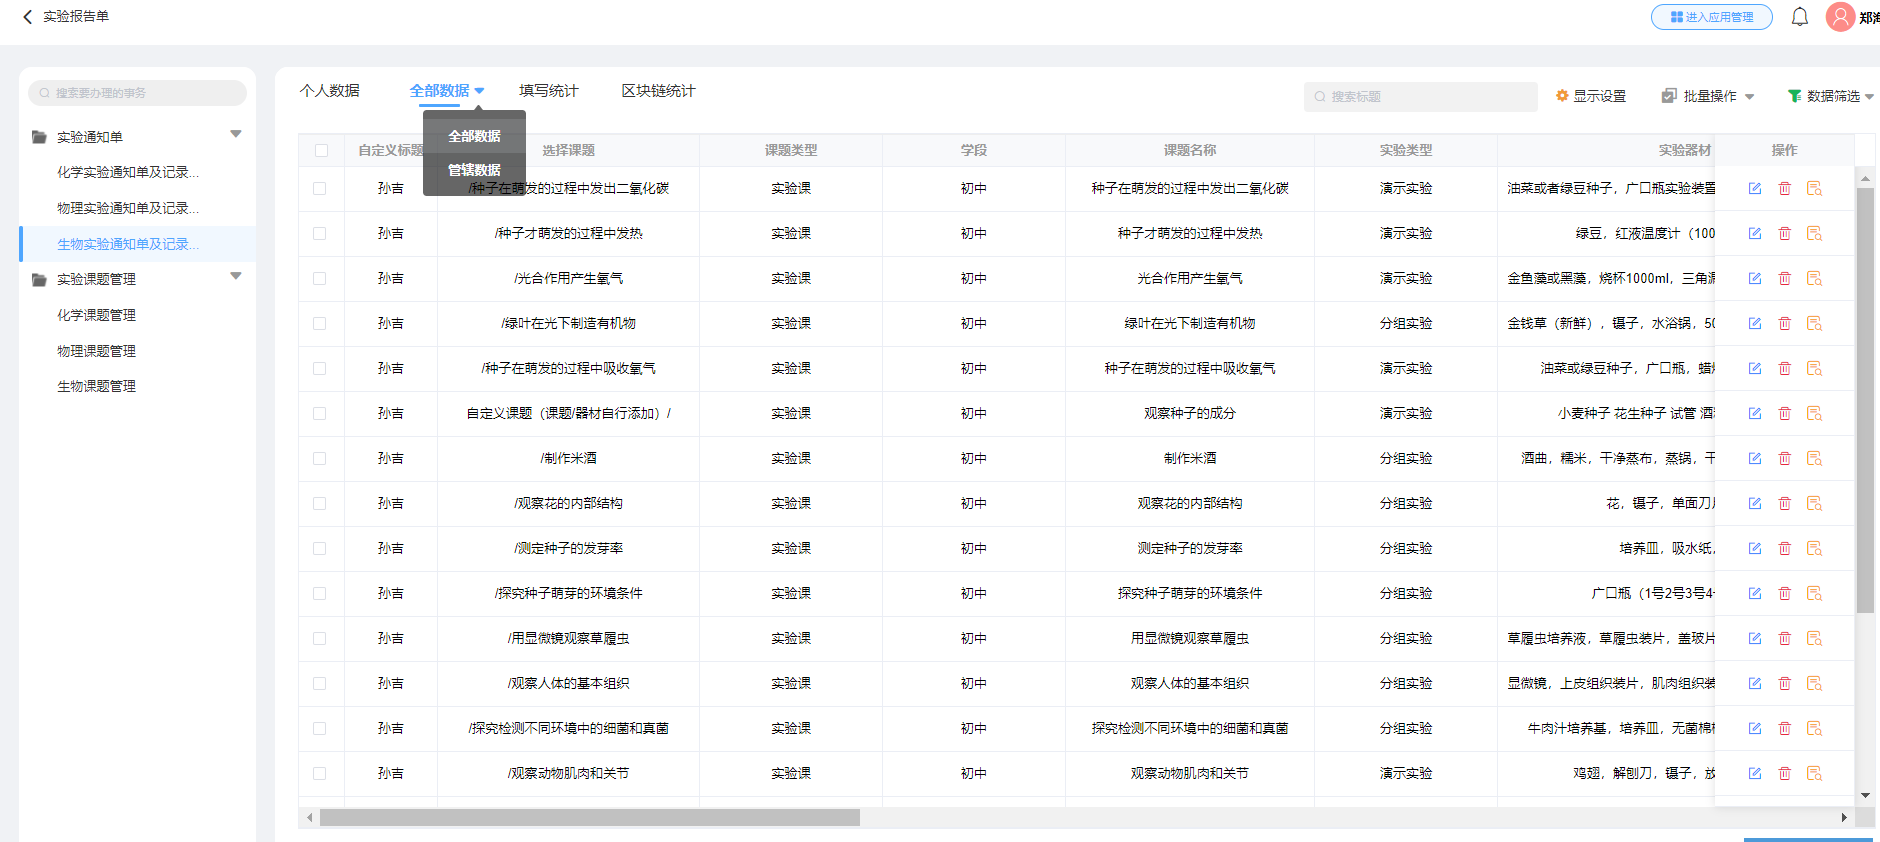Delete the 绿叶在光下制造有机物 row
The image size is (1880, 842).
coord(1785,323)
